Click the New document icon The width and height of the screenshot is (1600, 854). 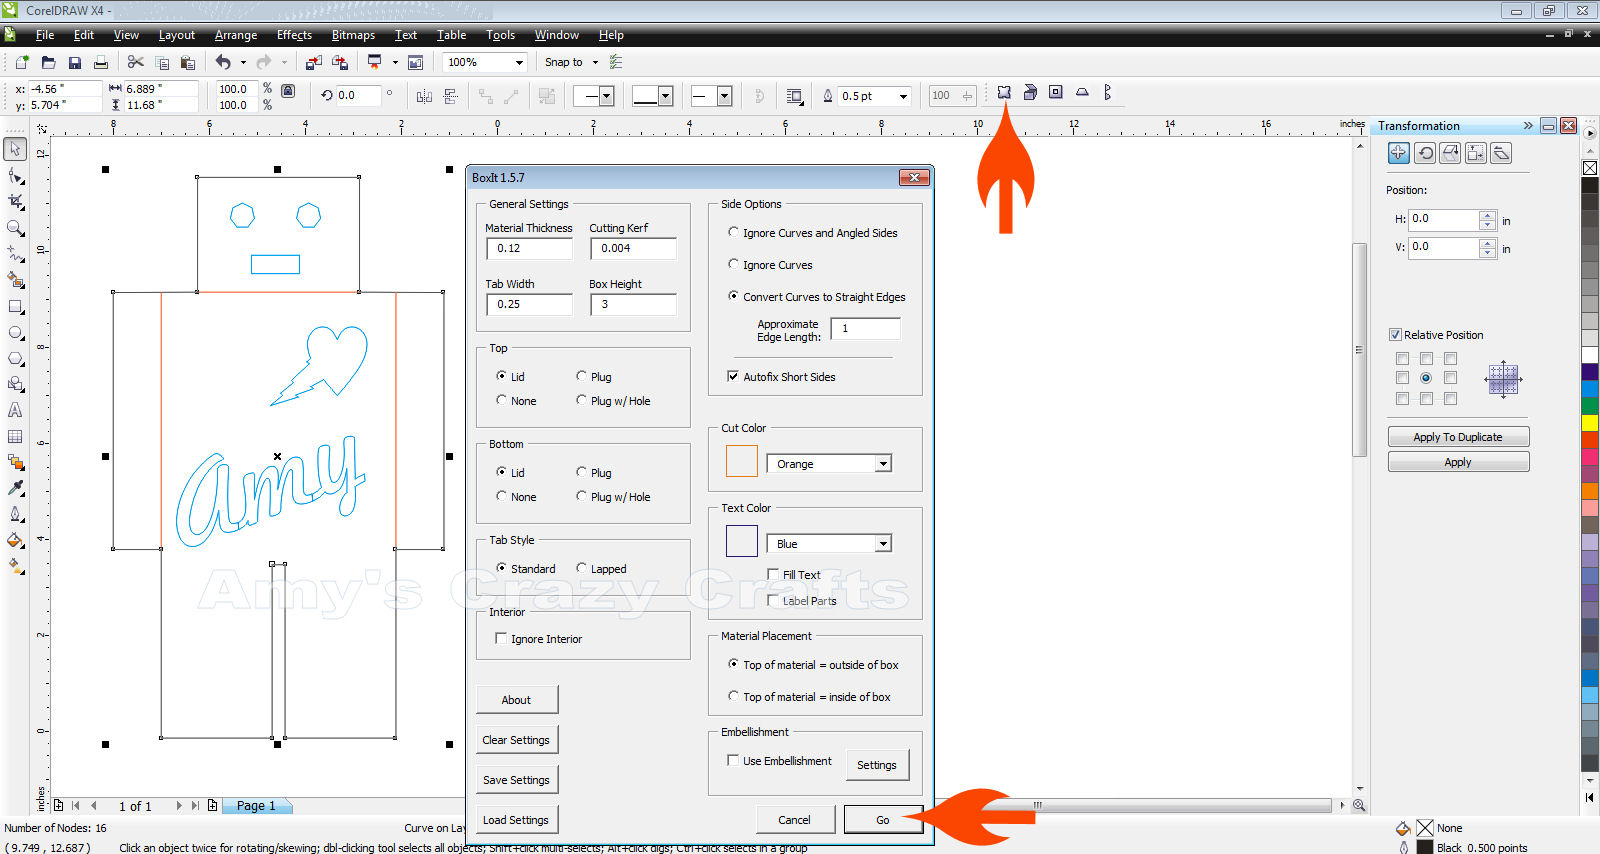(22, 62)
